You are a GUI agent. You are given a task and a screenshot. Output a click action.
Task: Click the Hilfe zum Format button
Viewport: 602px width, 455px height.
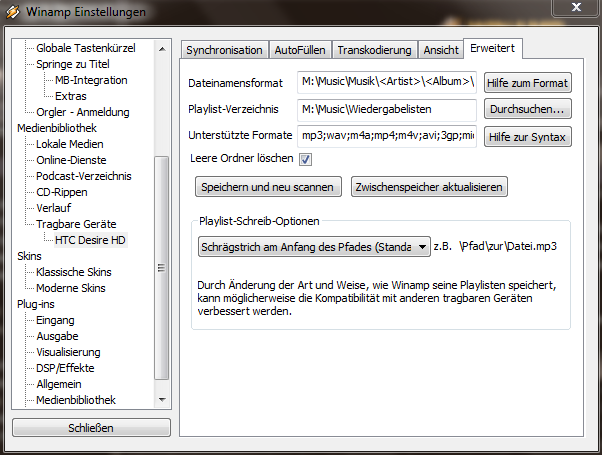[x=528, y=83]
